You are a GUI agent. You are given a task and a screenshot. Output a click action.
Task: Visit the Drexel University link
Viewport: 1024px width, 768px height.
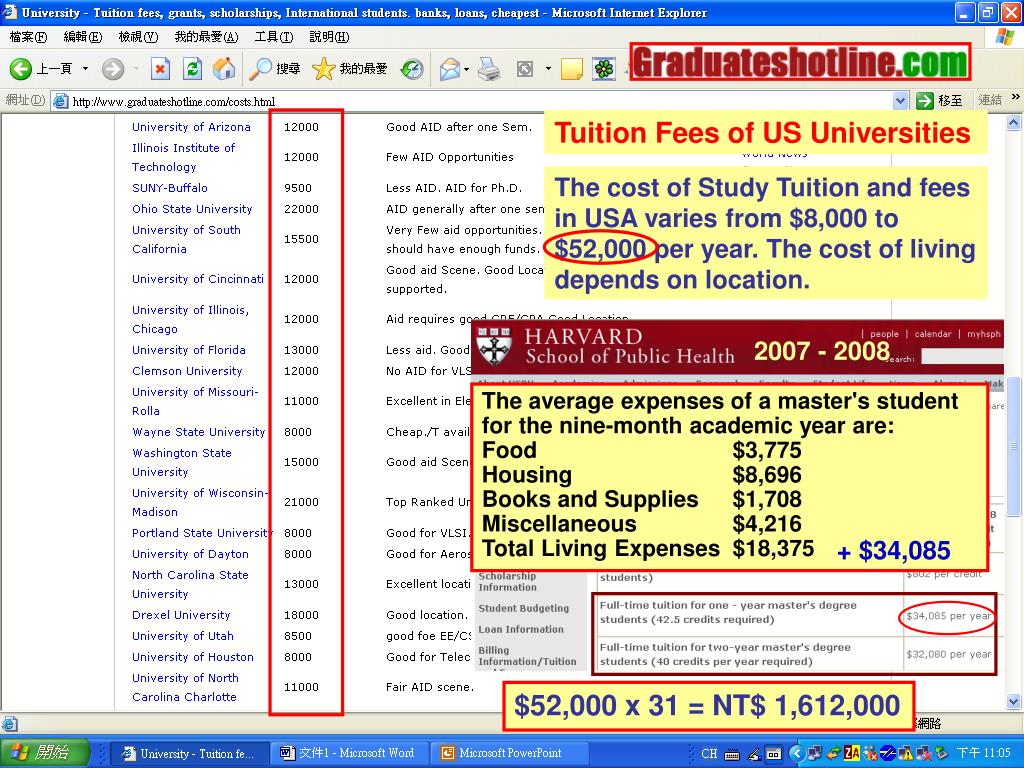pyautogui.click(x=181, y=615)
